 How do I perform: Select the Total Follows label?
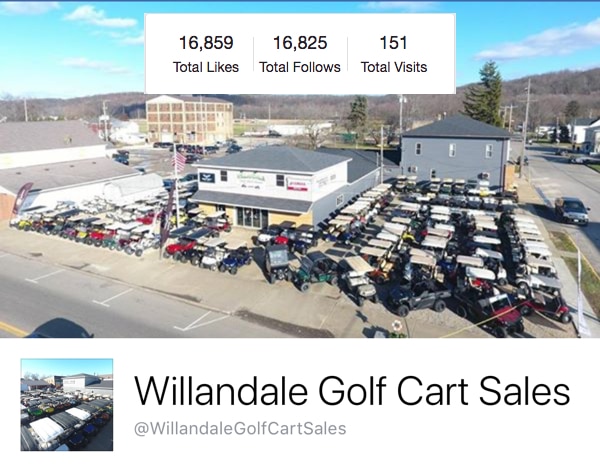300,67
